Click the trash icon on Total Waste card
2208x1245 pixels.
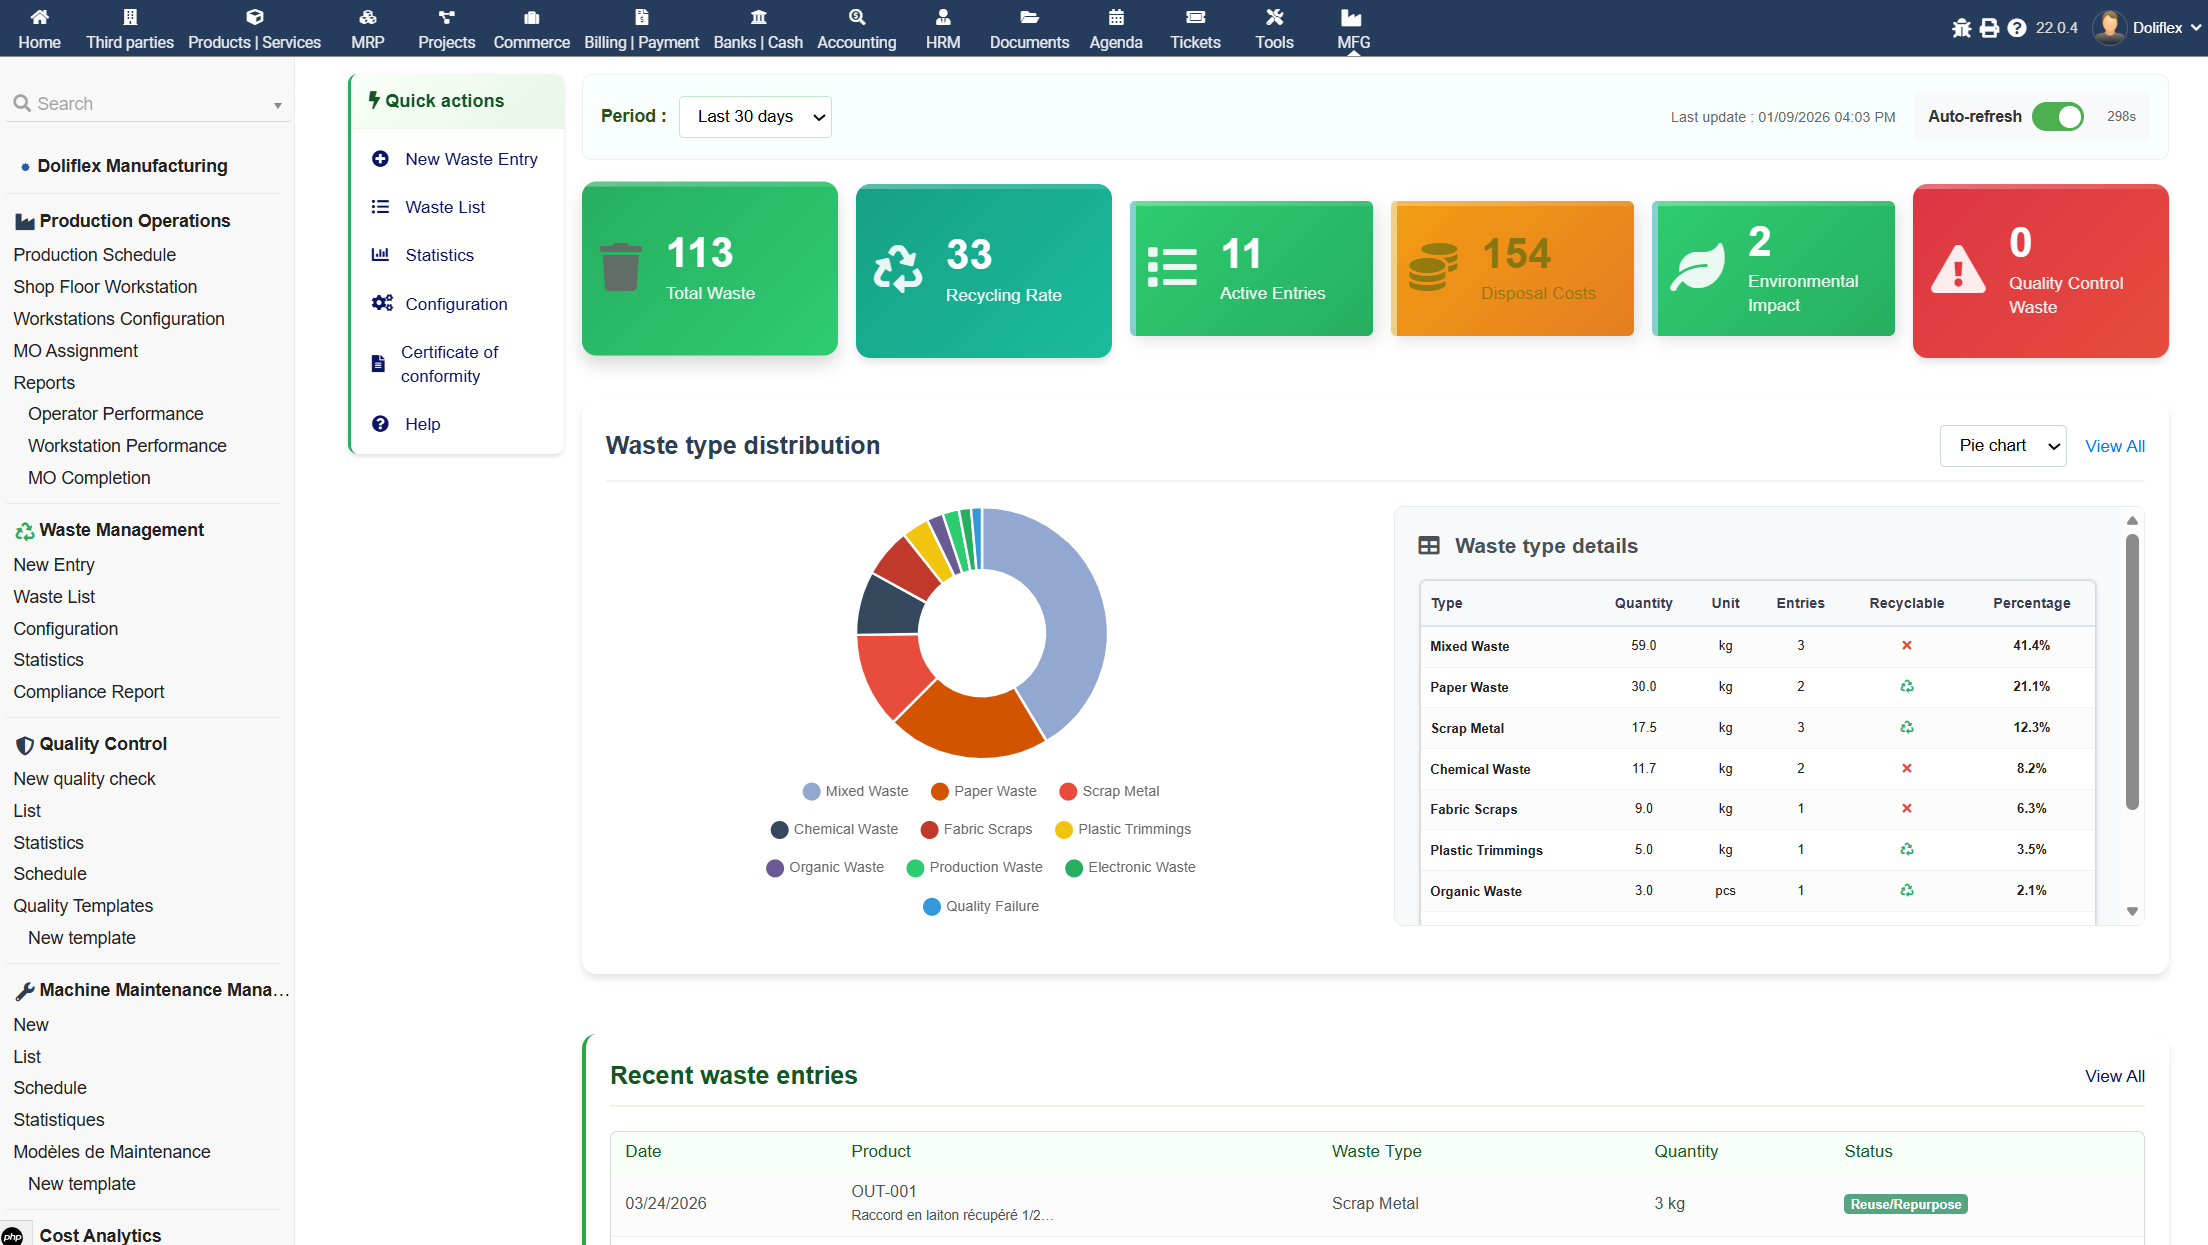(x=620, y=267)
